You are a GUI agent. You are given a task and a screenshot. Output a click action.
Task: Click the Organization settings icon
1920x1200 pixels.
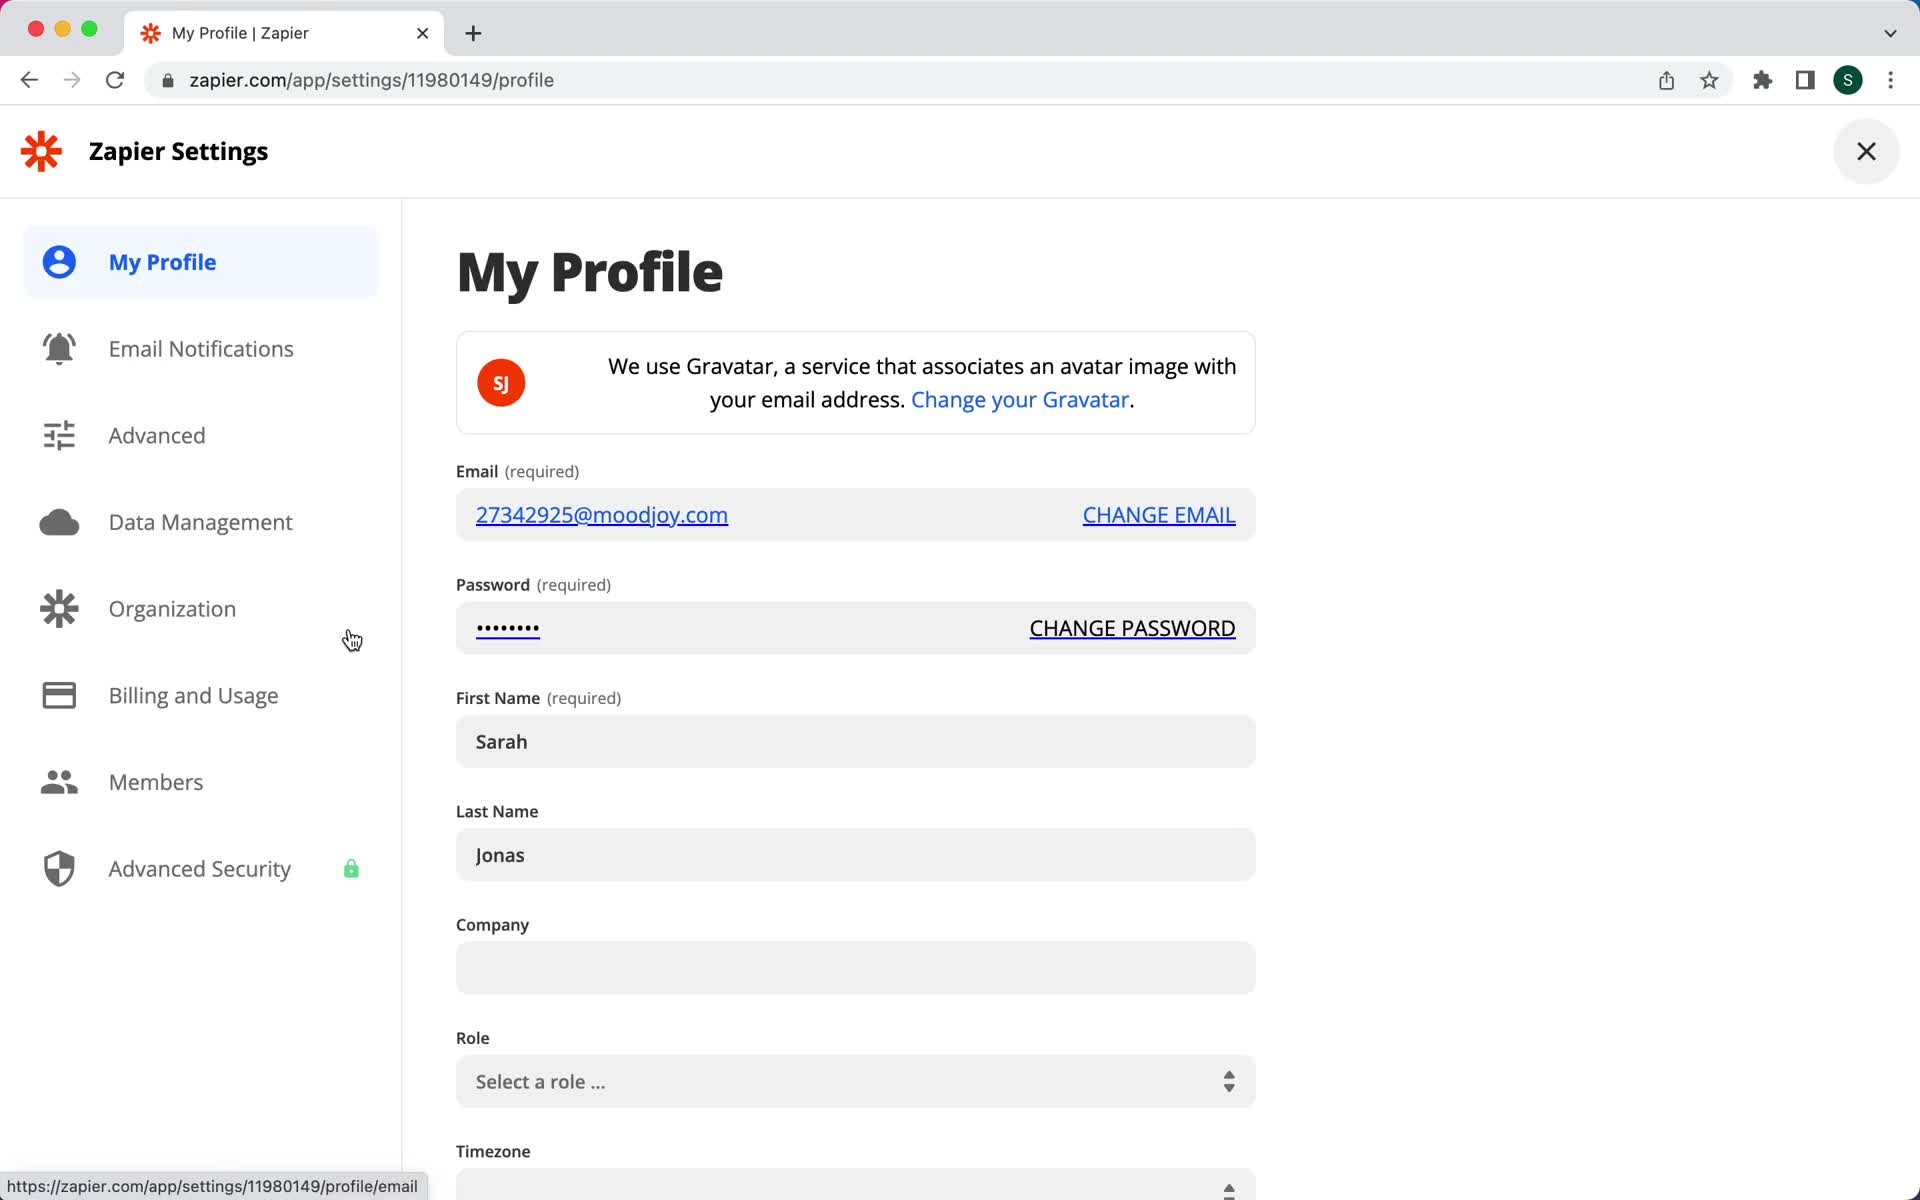[x=57, y=608]
